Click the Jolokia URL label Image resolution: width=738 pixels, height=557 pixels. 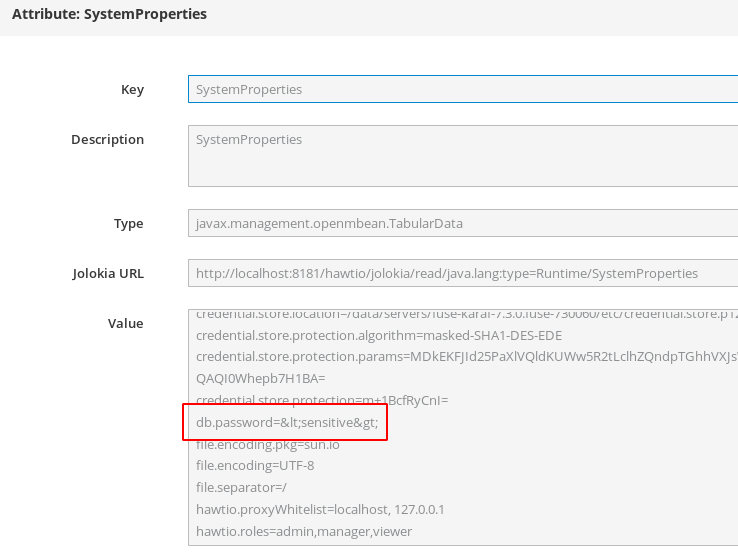tap(108, 273)
